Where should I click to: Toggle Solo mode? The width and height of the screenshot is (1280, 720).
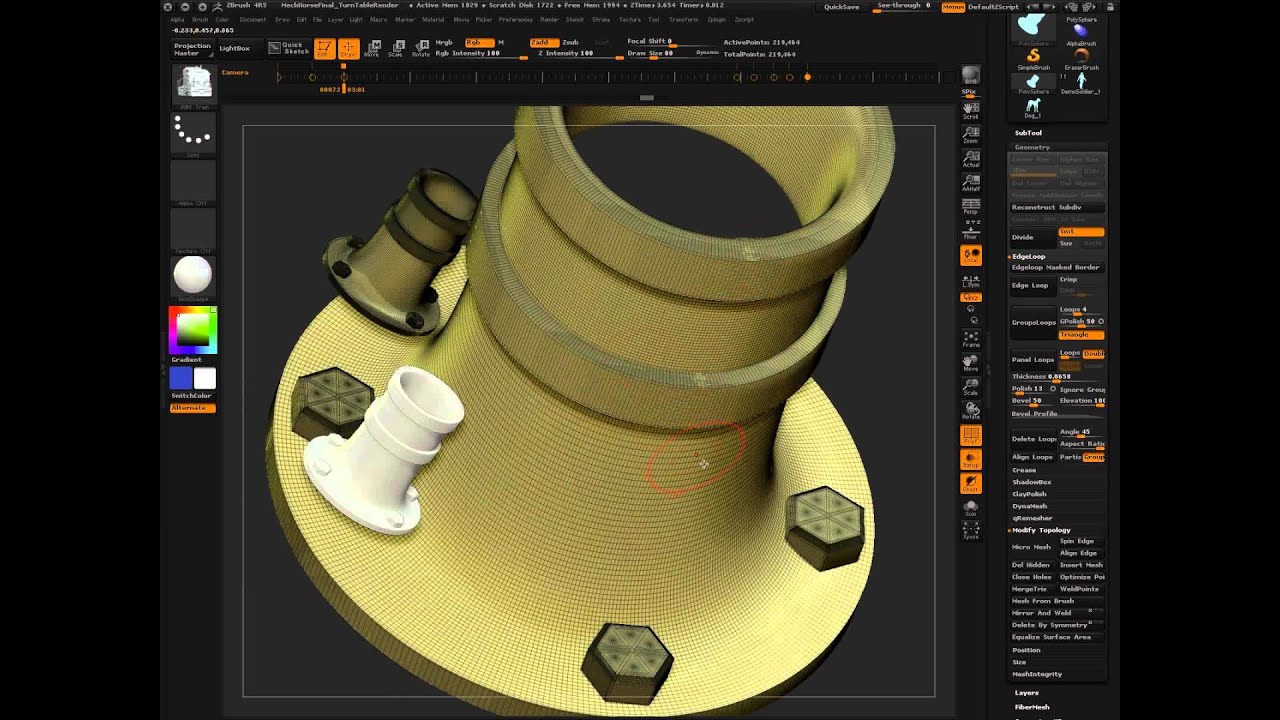coord(970,509)
